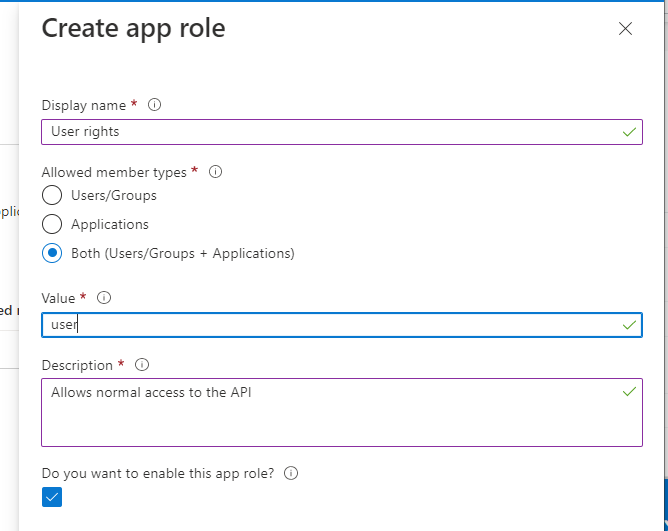Click green checkmark in Description box
This screenshot has width=668, height=531.
[x=629, y=392]
